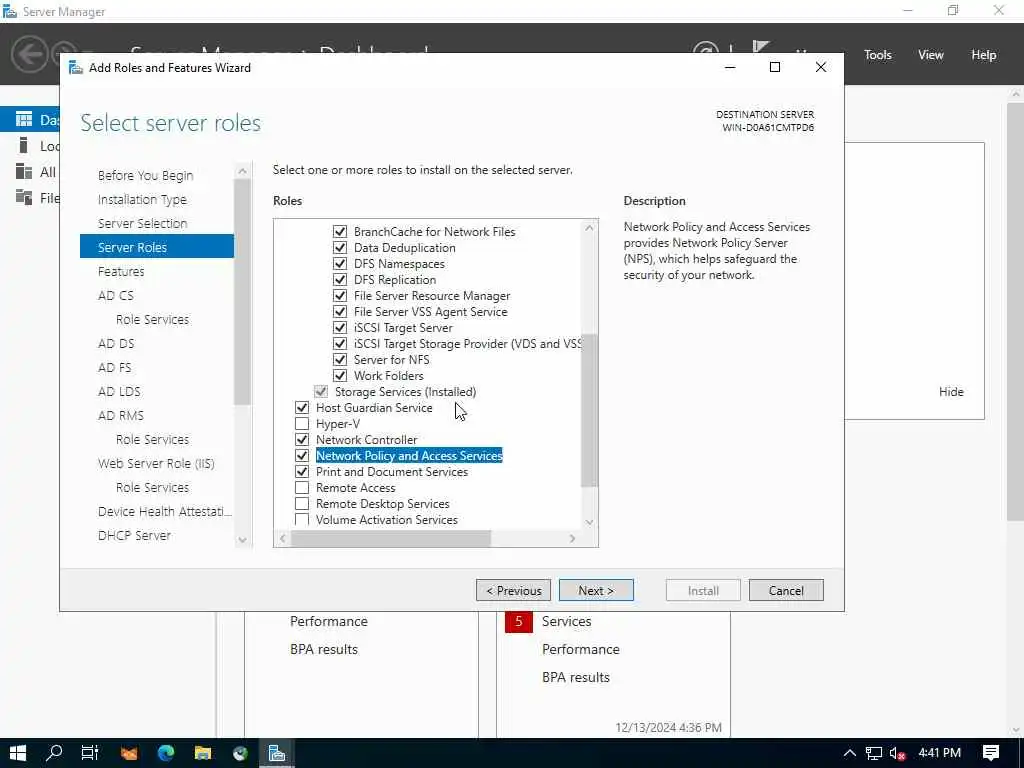This screenshot has height=768, width=1024.
Task: Uncheck File Server Resource Manager
Action: pyautogui.click(x=340, y=295)
